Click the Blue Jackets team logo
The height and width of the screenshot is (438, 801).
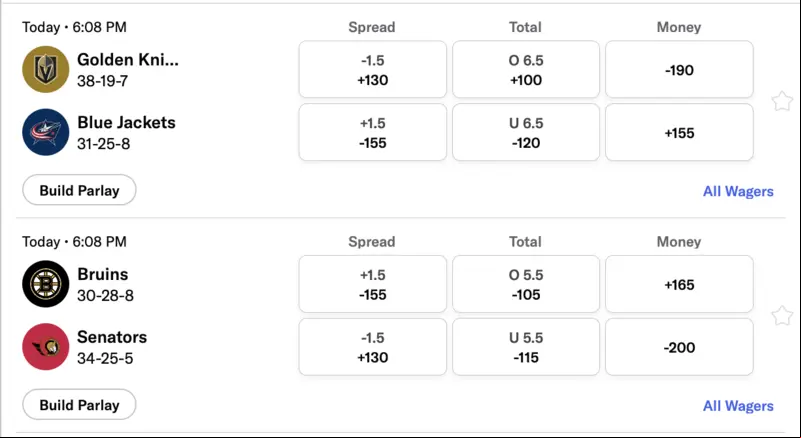[x=45, y=132]
